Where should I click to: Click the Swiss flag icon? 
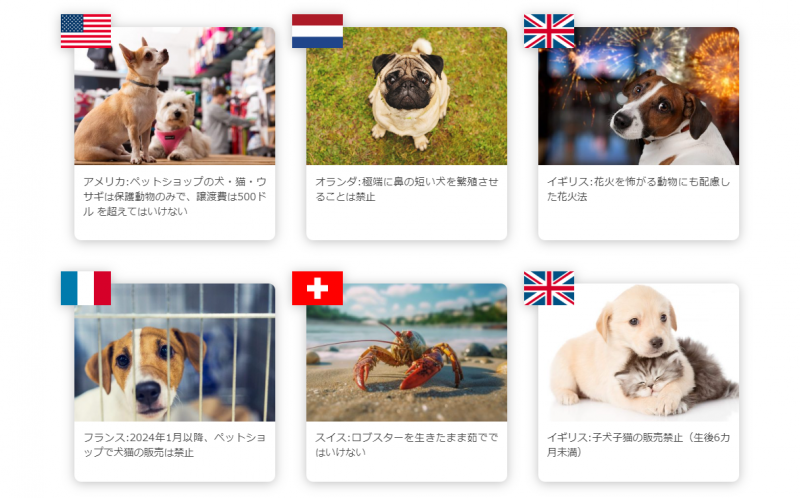coord(317,288)
